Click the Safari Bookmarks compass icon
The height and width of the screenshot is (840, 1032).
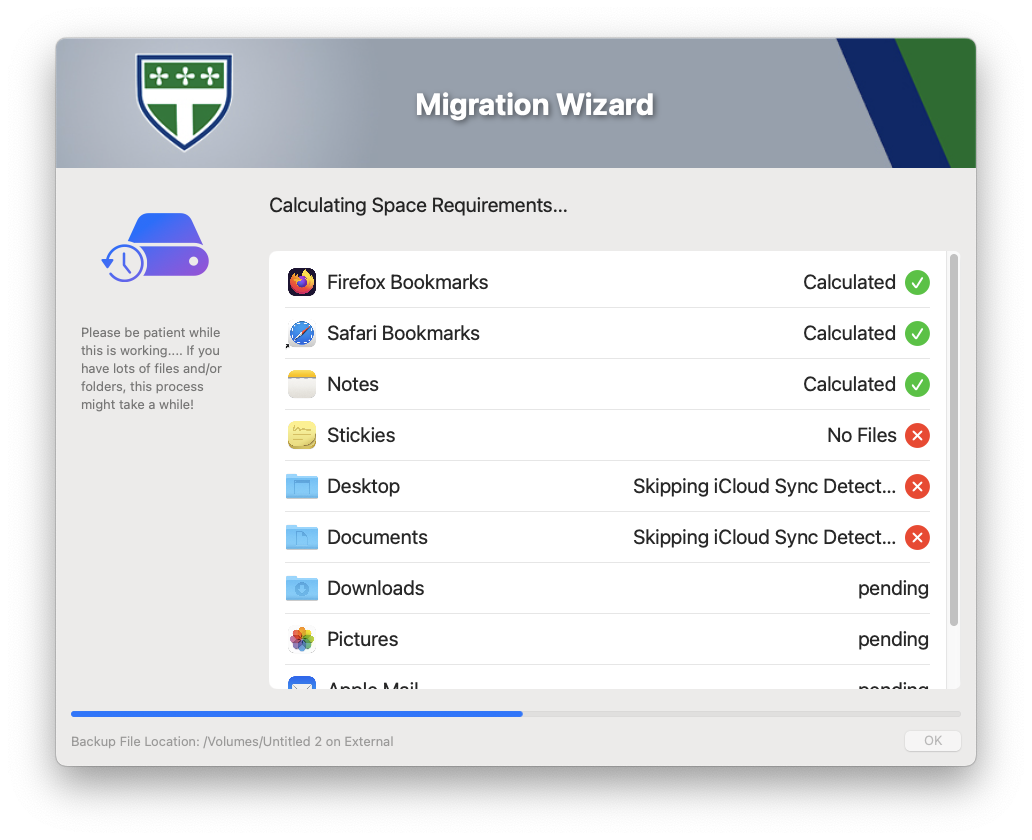click(302, 334)
